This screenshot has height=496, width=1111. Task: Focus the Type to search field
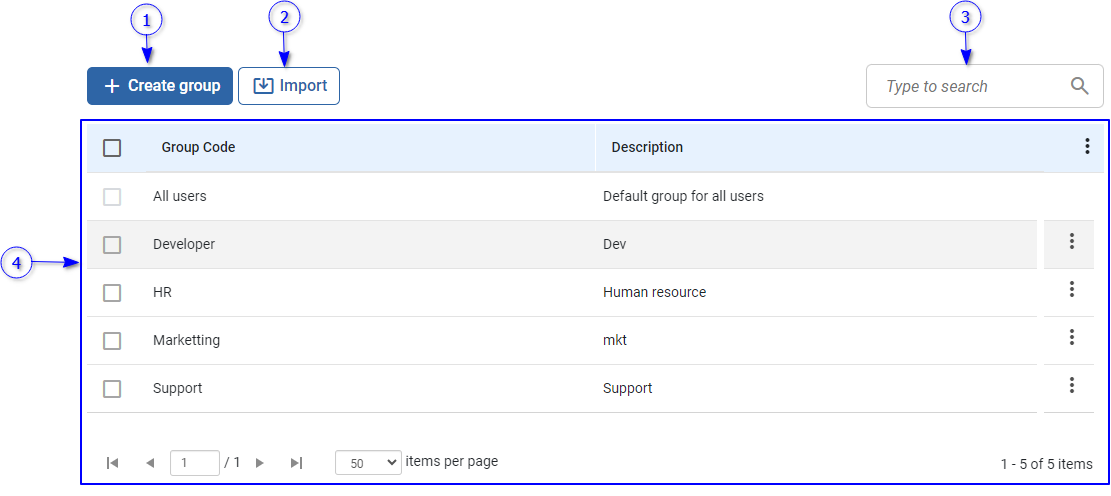(x=965, y=87)
